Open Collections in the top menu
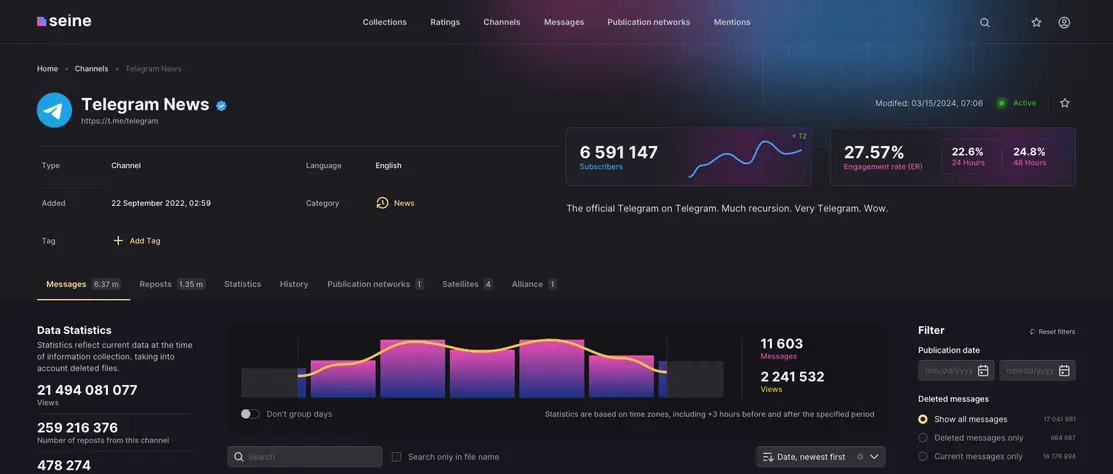The height and width of the screenshot is (474, 1113). (385, 22)
